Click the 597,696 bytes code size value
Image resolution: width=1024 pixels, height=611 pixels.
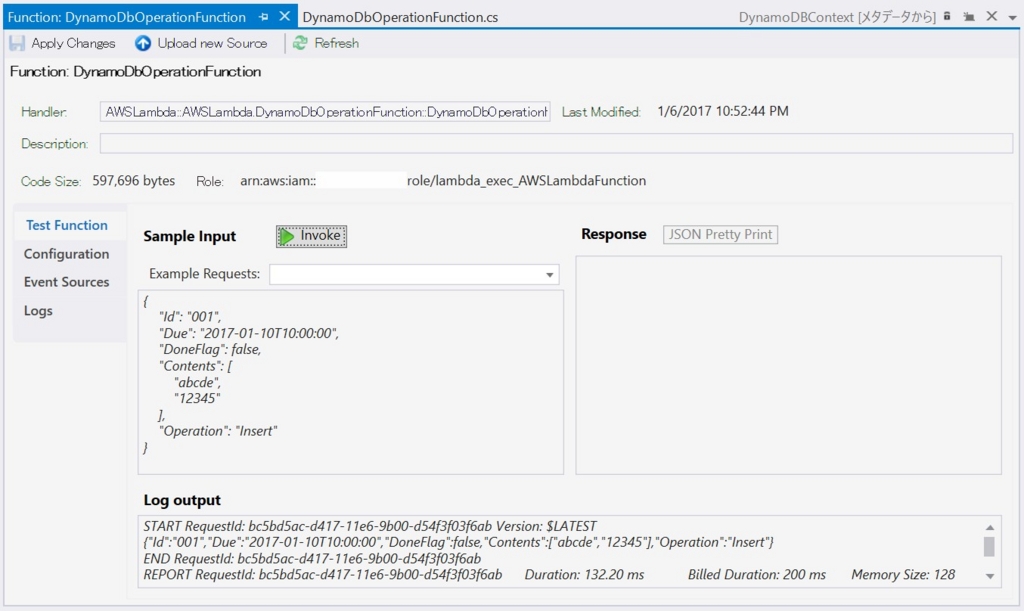(x=133, y=181)
